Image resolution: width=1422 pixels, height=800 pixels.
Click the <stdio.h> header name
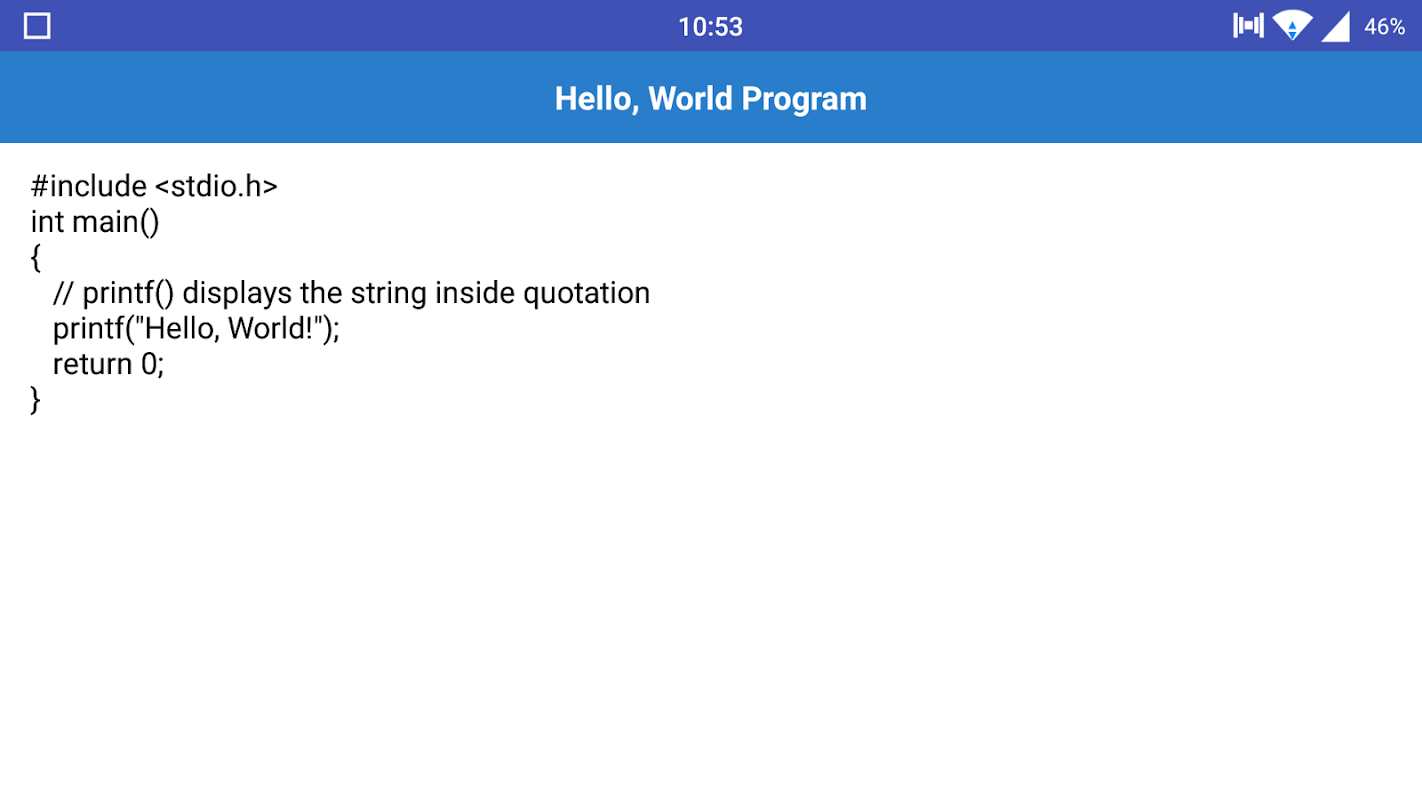coord(216,186)
